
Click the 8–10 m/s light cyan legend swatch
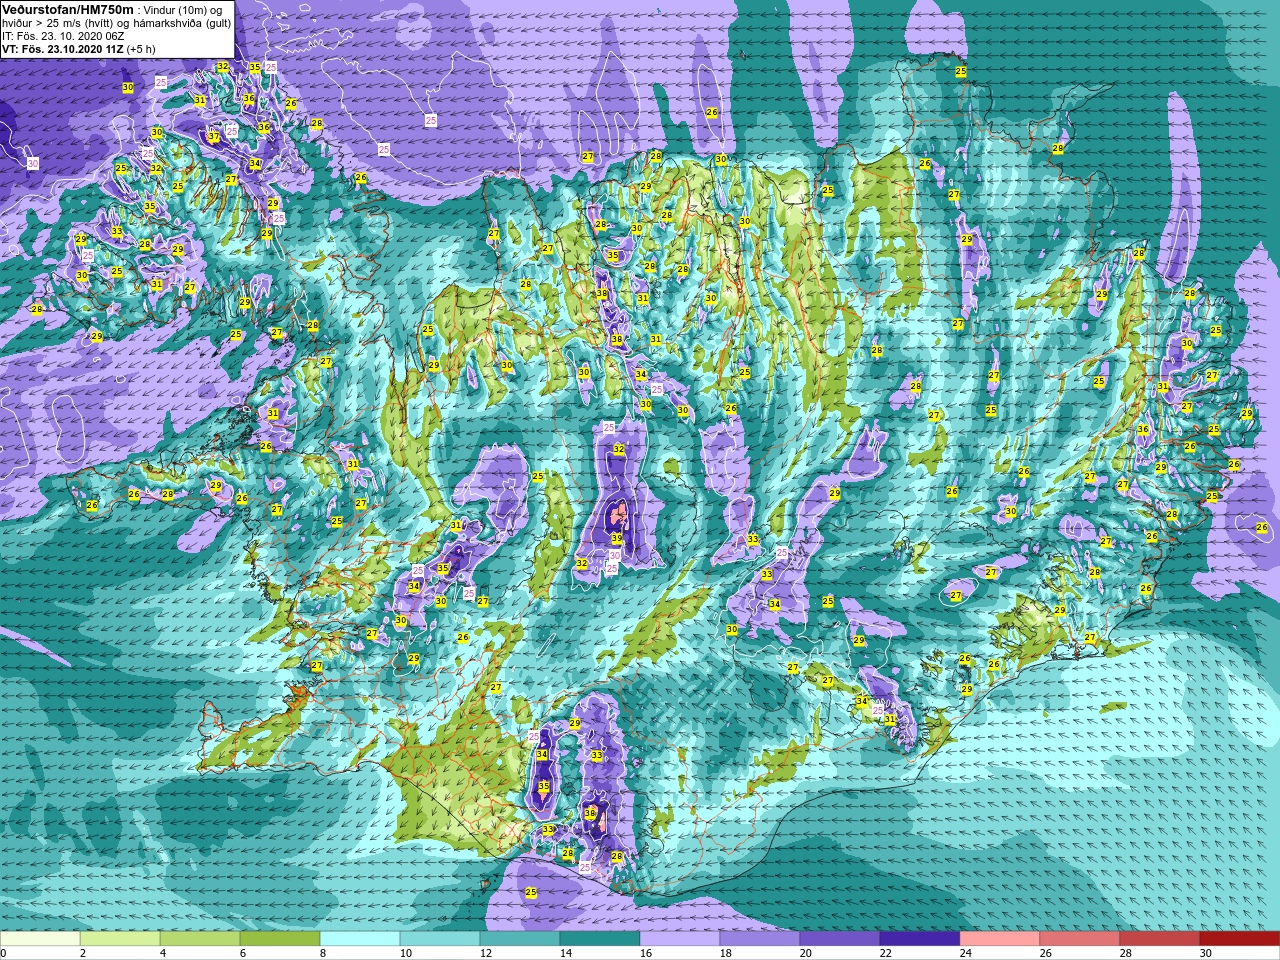[x=360, y=939]
